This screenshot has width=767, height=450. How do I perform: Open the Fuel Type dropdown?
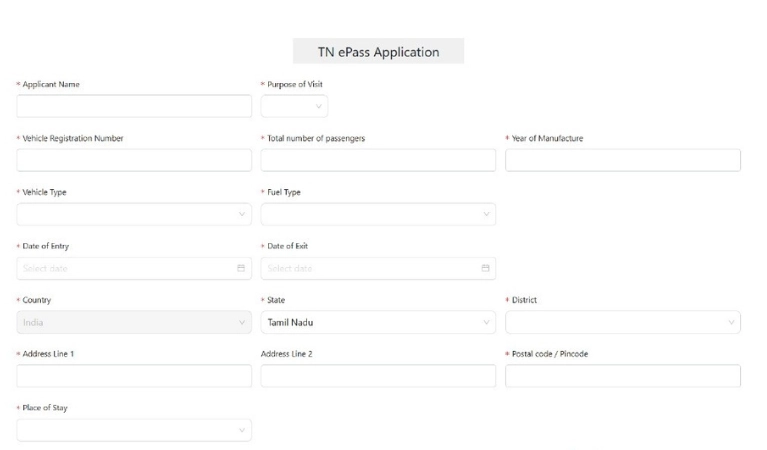[x=378, y=214]
